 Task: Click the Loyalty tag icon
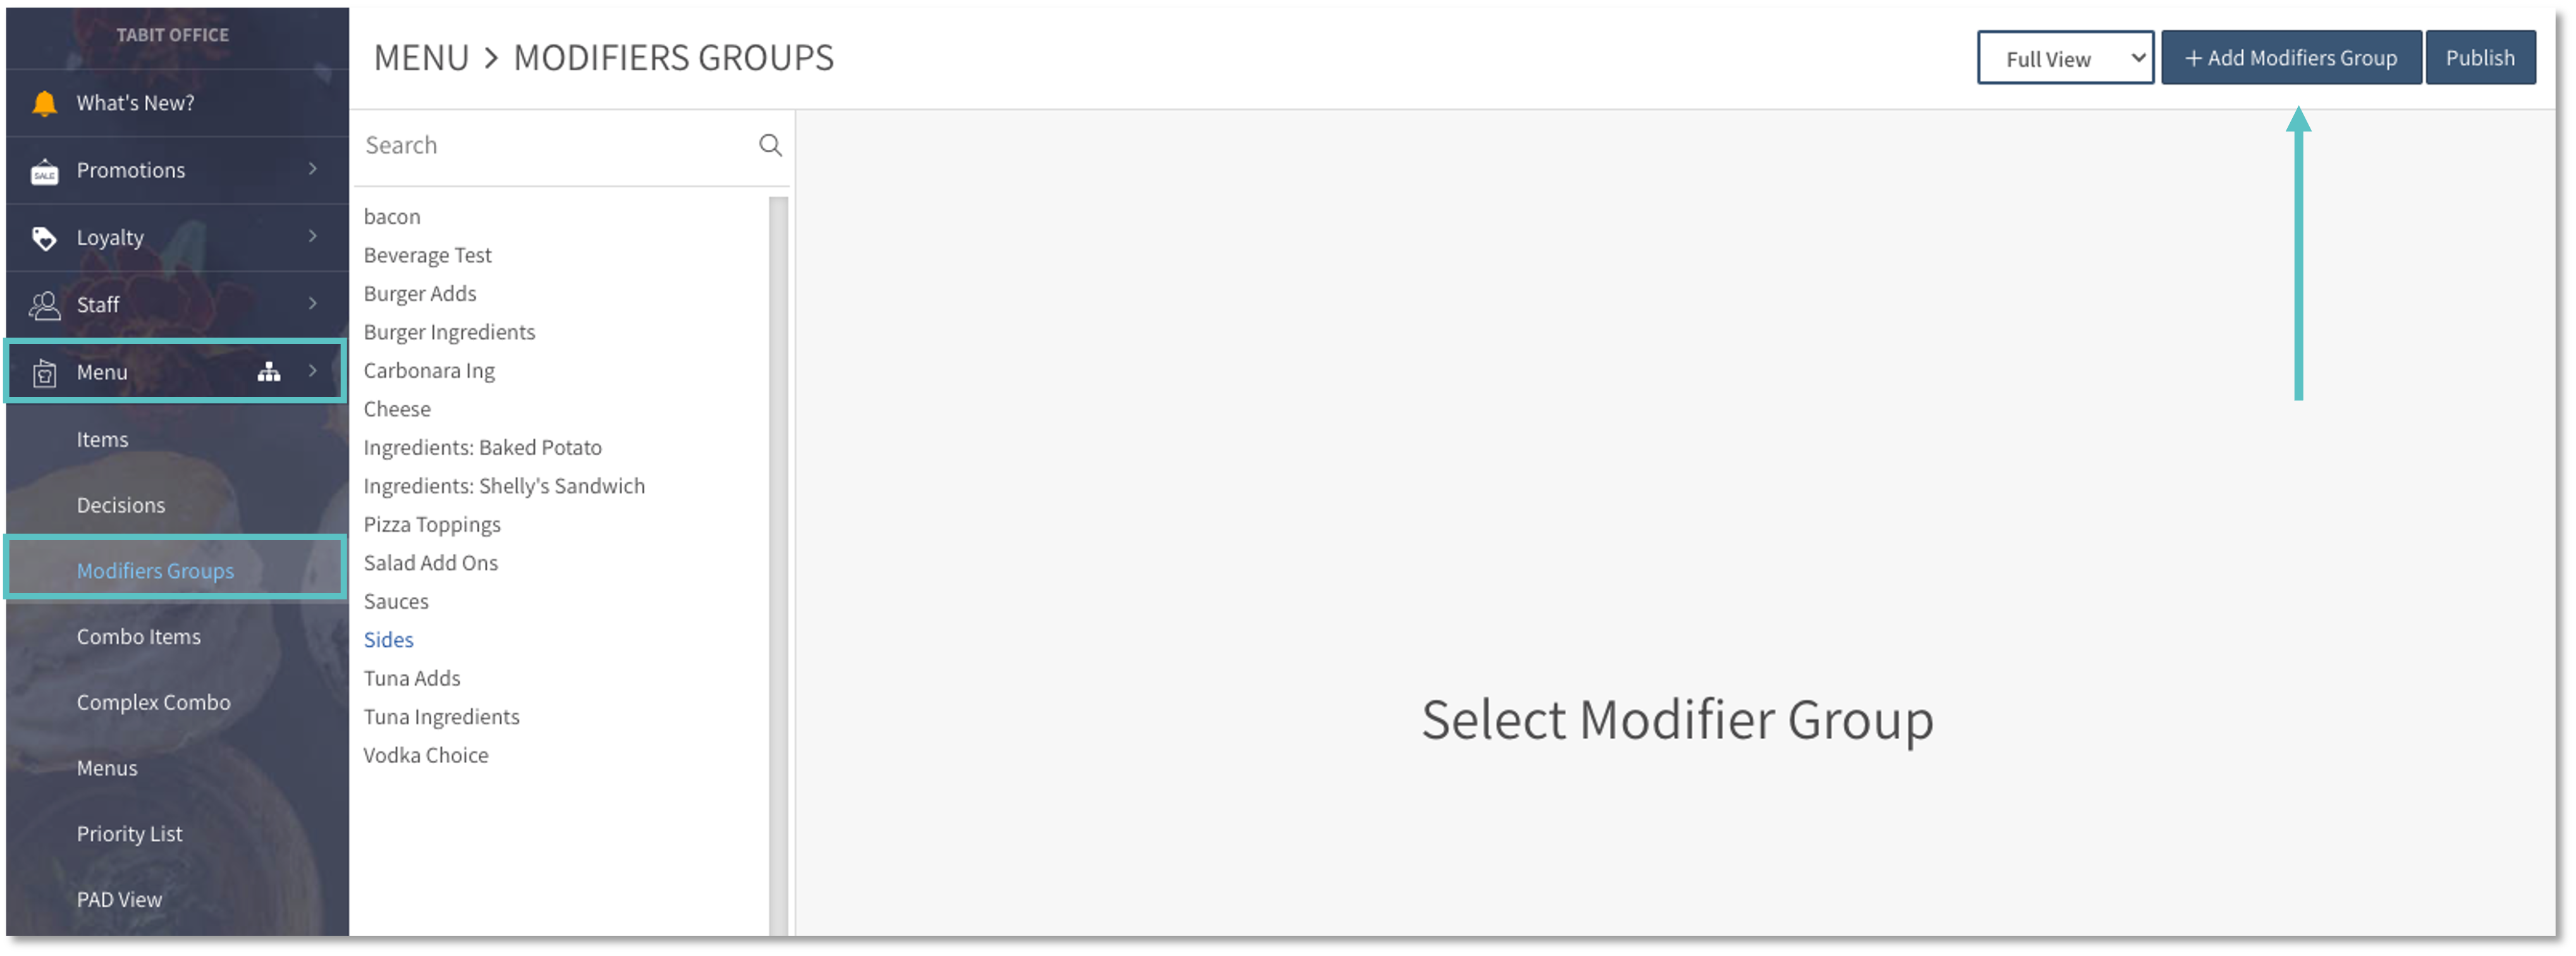(44, 238)
